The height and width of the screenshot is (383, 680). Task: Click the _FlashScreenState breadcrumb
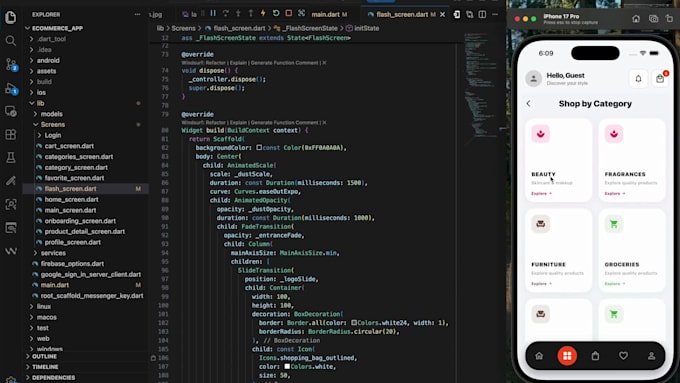click(310, 28)
